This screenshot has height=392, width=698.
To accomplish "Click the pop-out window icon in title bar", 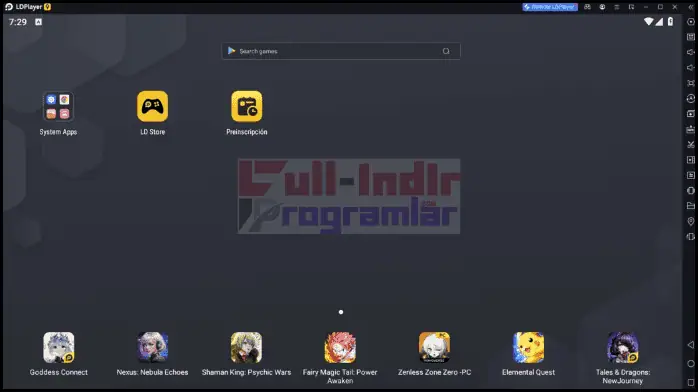I will tap(631, 7).
